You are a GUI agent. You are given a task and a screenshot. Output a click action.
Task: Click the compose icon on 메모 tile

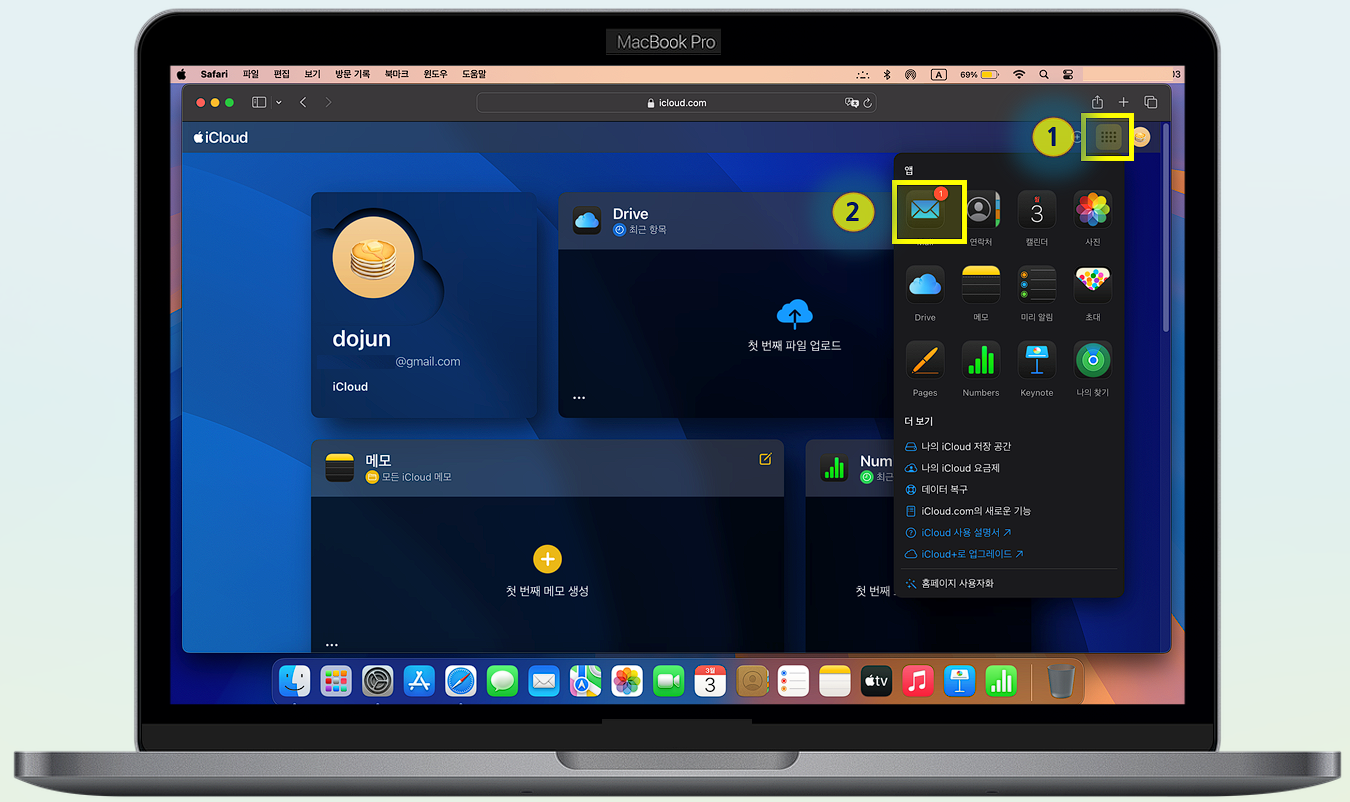(765, 459)
